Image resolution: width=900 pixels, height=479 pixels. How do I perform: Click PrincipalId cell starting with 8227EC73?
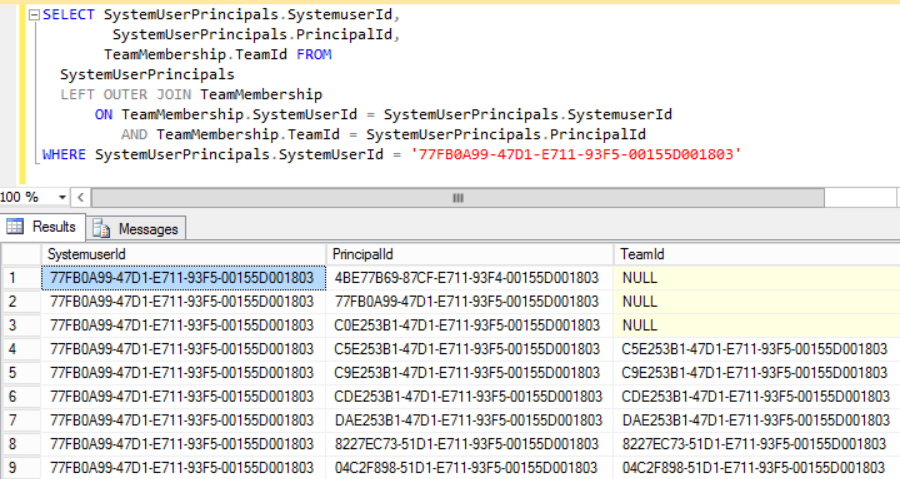[470, 444]
